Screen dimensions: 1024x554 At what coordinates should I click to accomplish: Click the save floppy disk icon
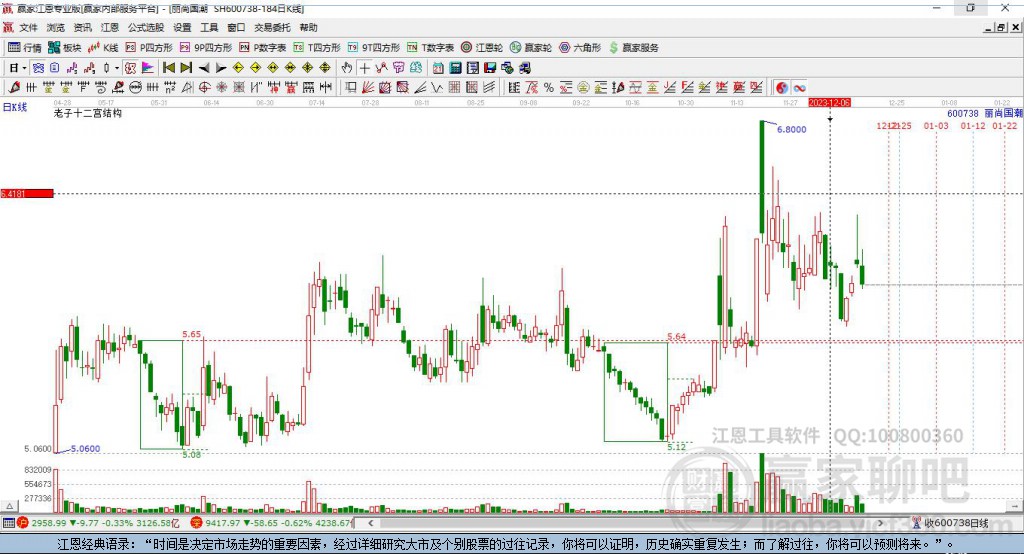(490, 68)
